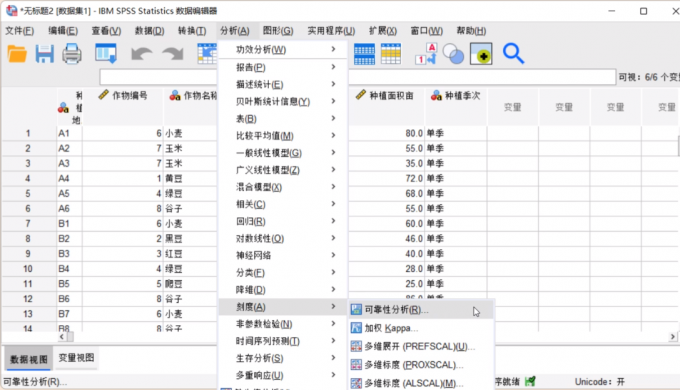Click the PROXSCAL item icon
The height and width of the screenshot is (390, 680).
(x=356, y=365)
